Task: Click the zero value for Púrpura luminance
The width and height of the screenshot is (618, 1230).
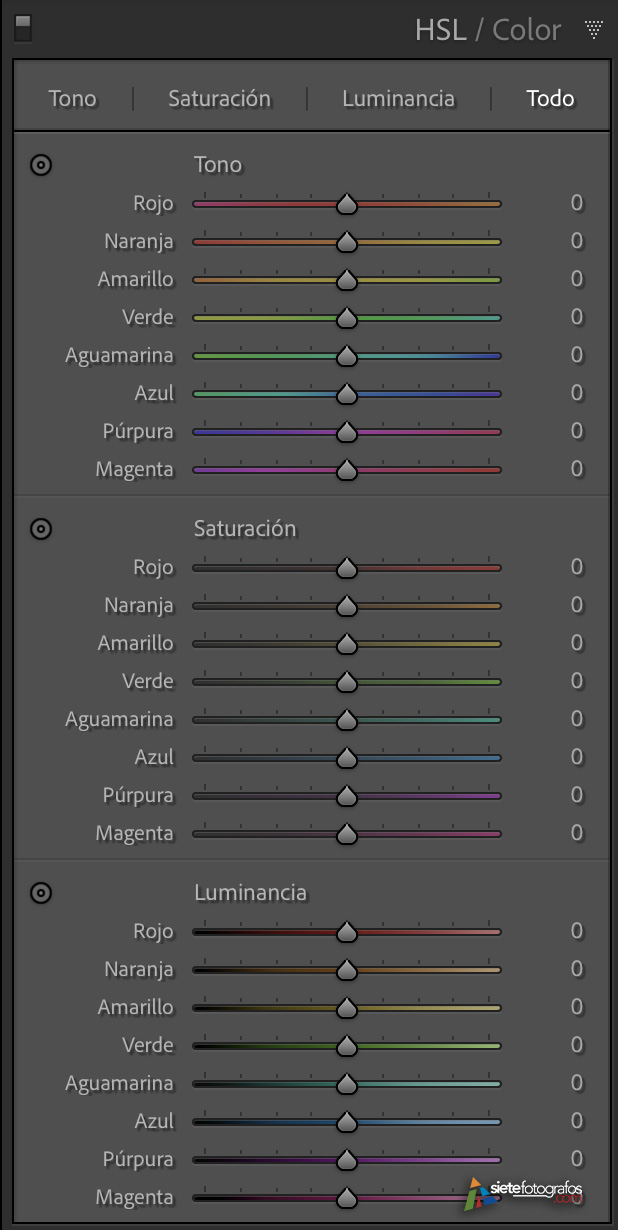Action: pos(577,1159)
